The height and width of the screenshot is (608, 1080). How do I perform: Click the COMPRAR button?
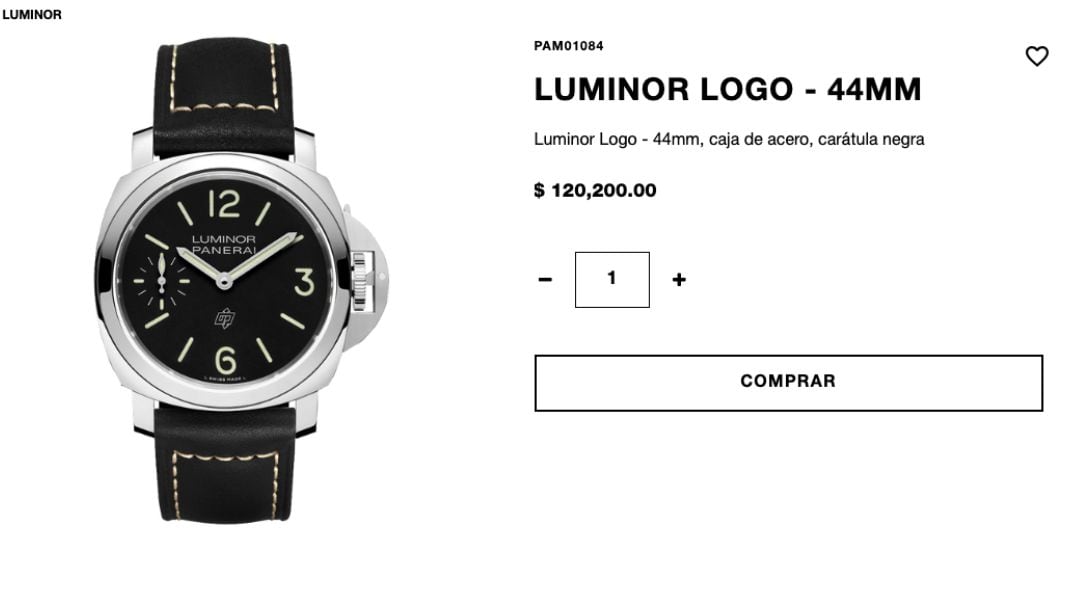tap(789, 383)
